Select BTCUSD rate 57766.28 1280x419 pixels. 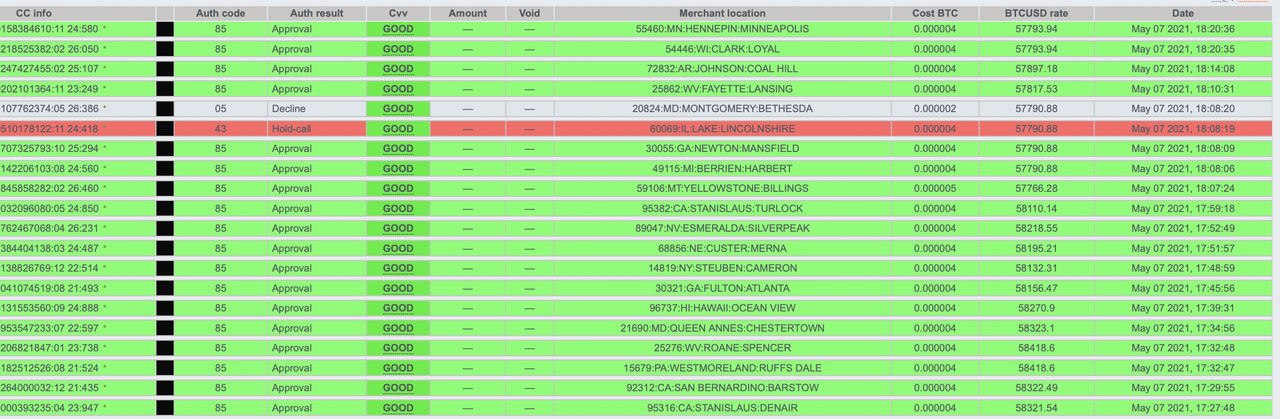[x=1036, y=188]
